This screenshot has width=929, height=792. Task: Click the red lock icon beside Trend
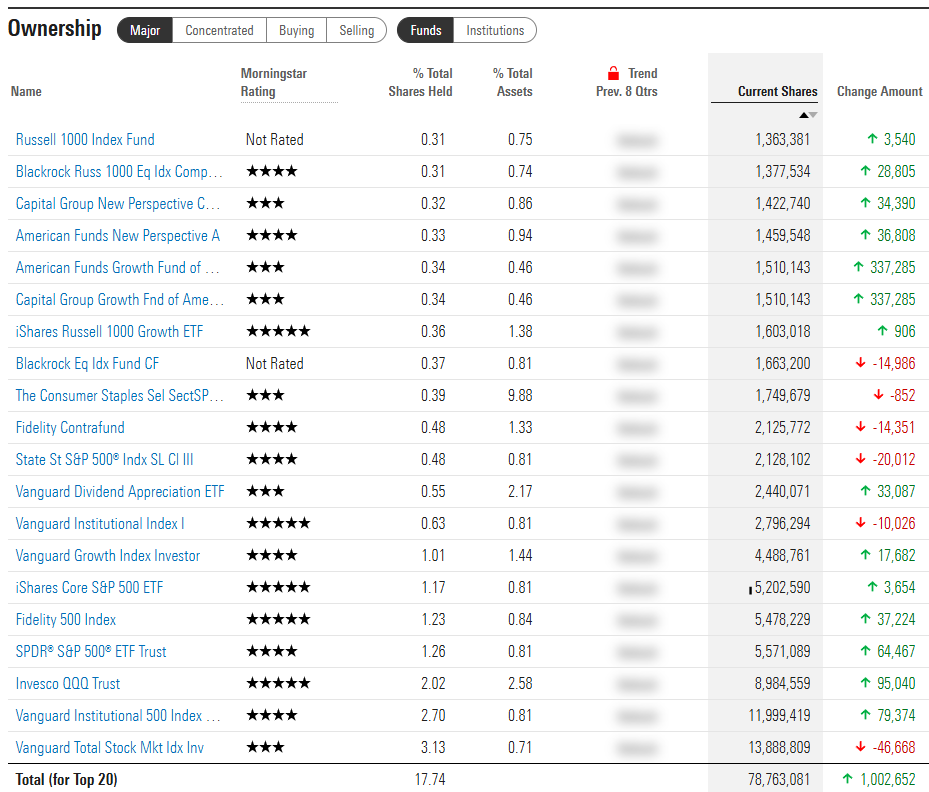tap(613, 73)
